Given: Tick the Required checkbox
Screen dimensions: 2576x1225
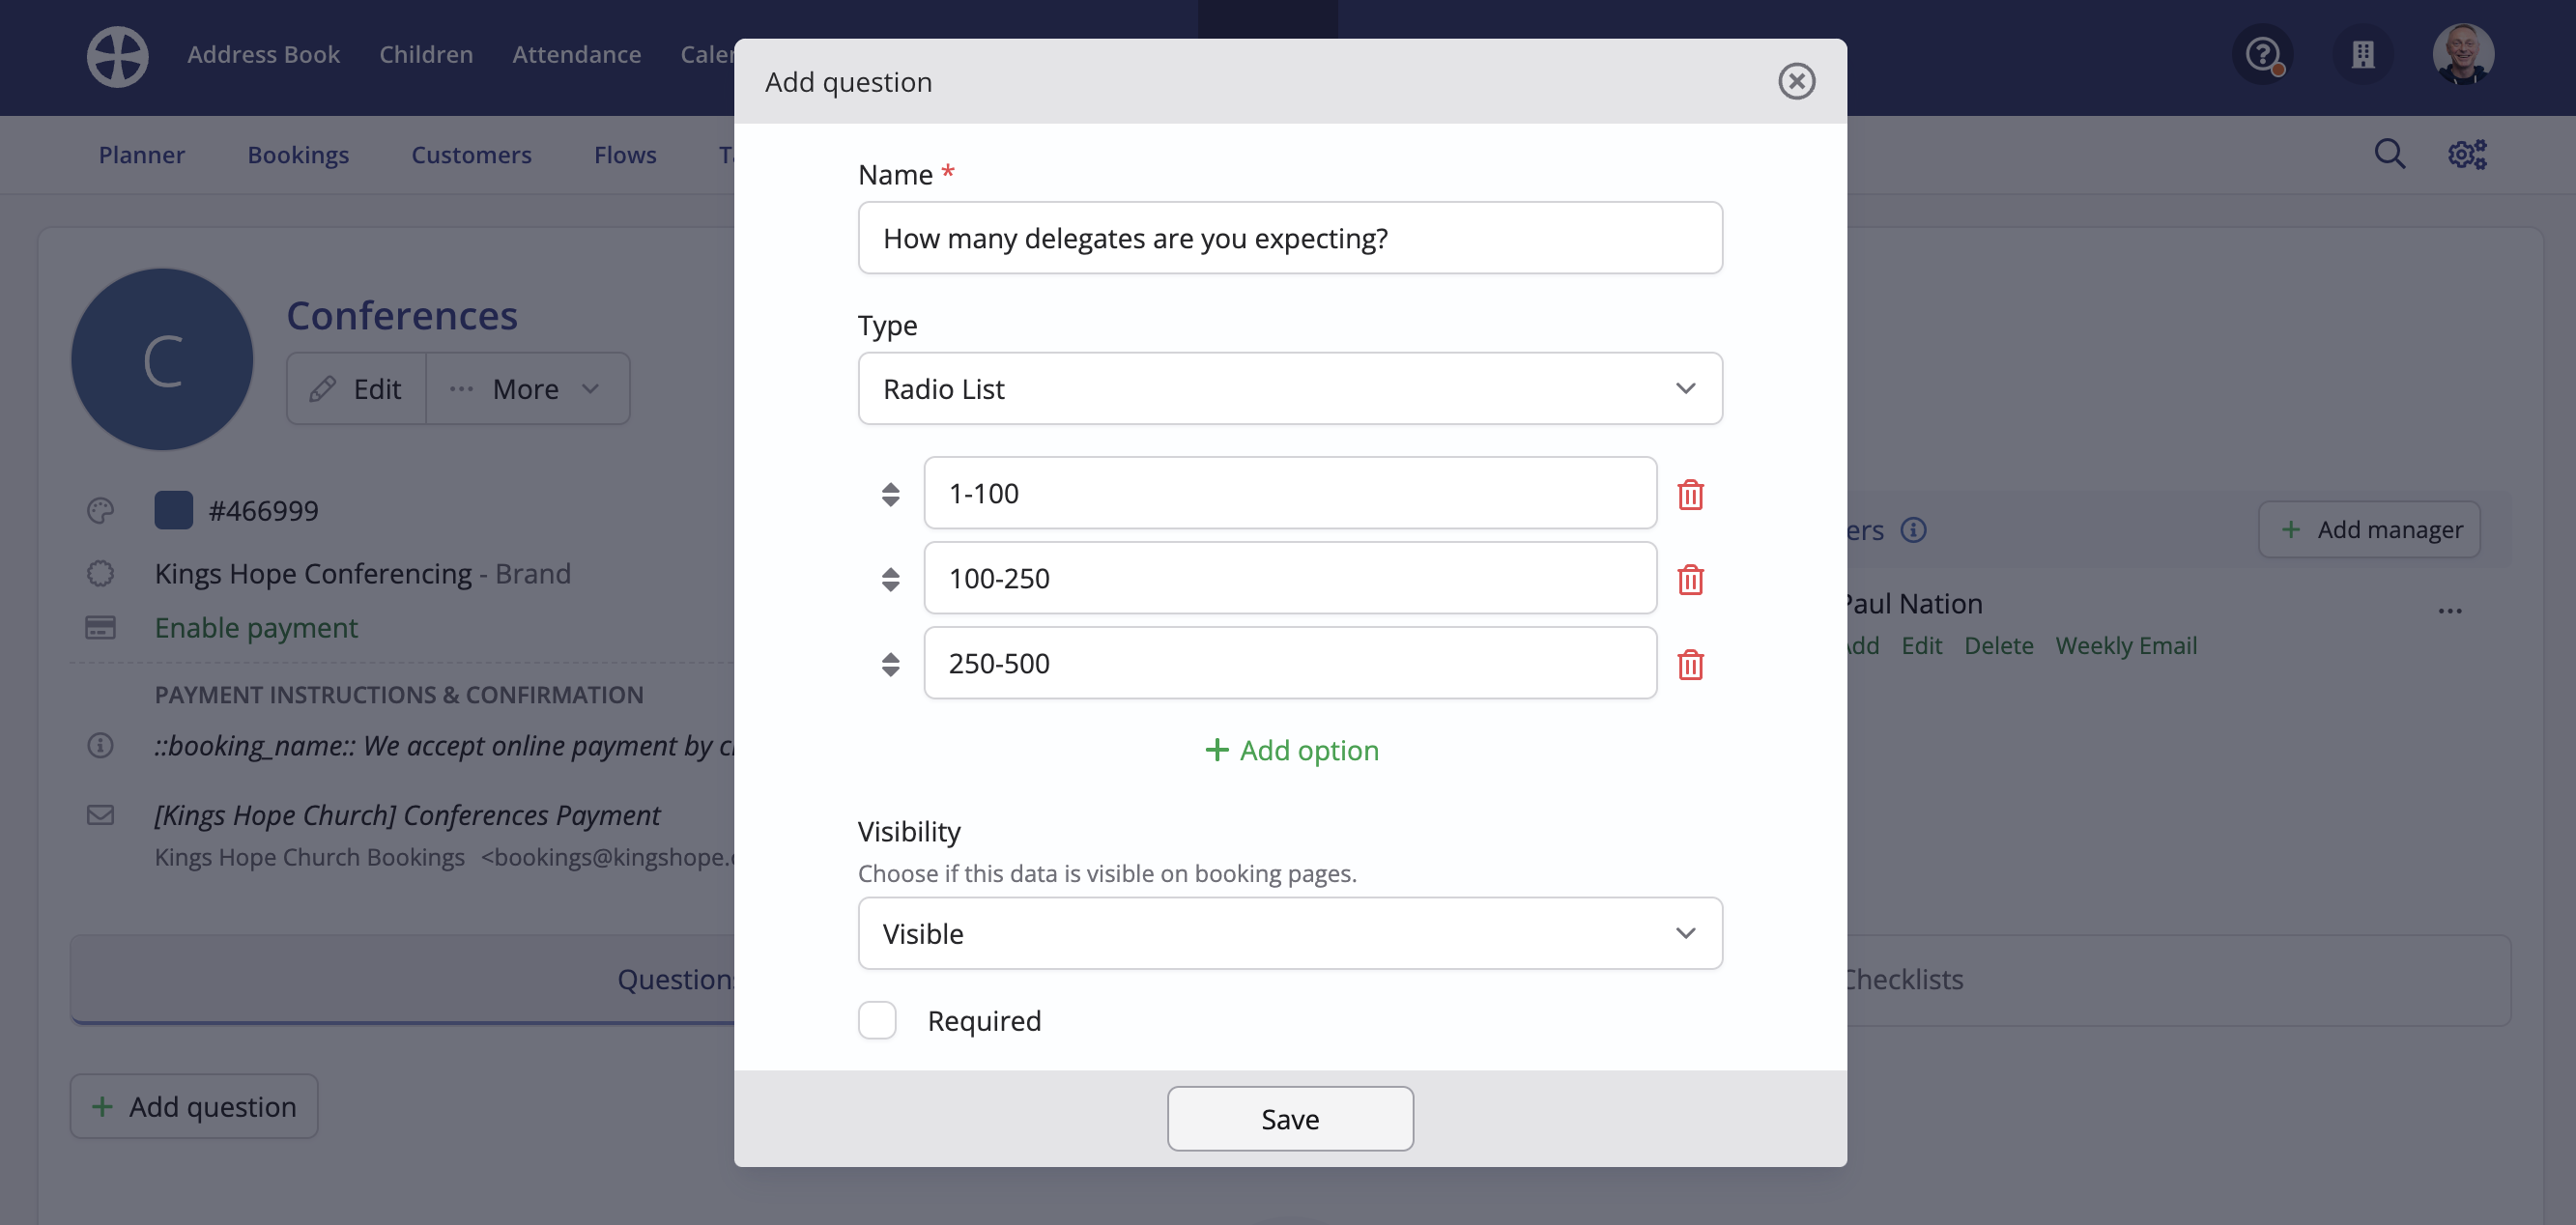Looking at the screenshot, I should click(x=877, y=1020).
